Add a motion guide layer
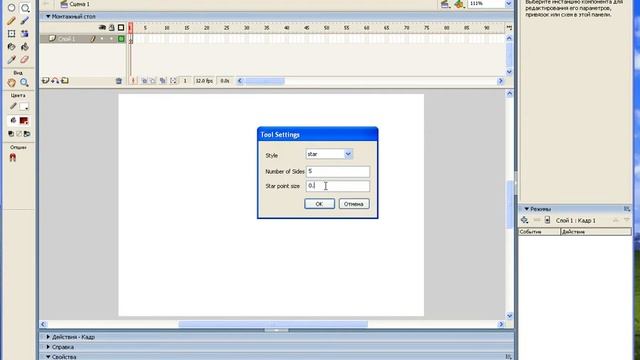The height and width of the screenshot is (360, 640). pos(55,81)
